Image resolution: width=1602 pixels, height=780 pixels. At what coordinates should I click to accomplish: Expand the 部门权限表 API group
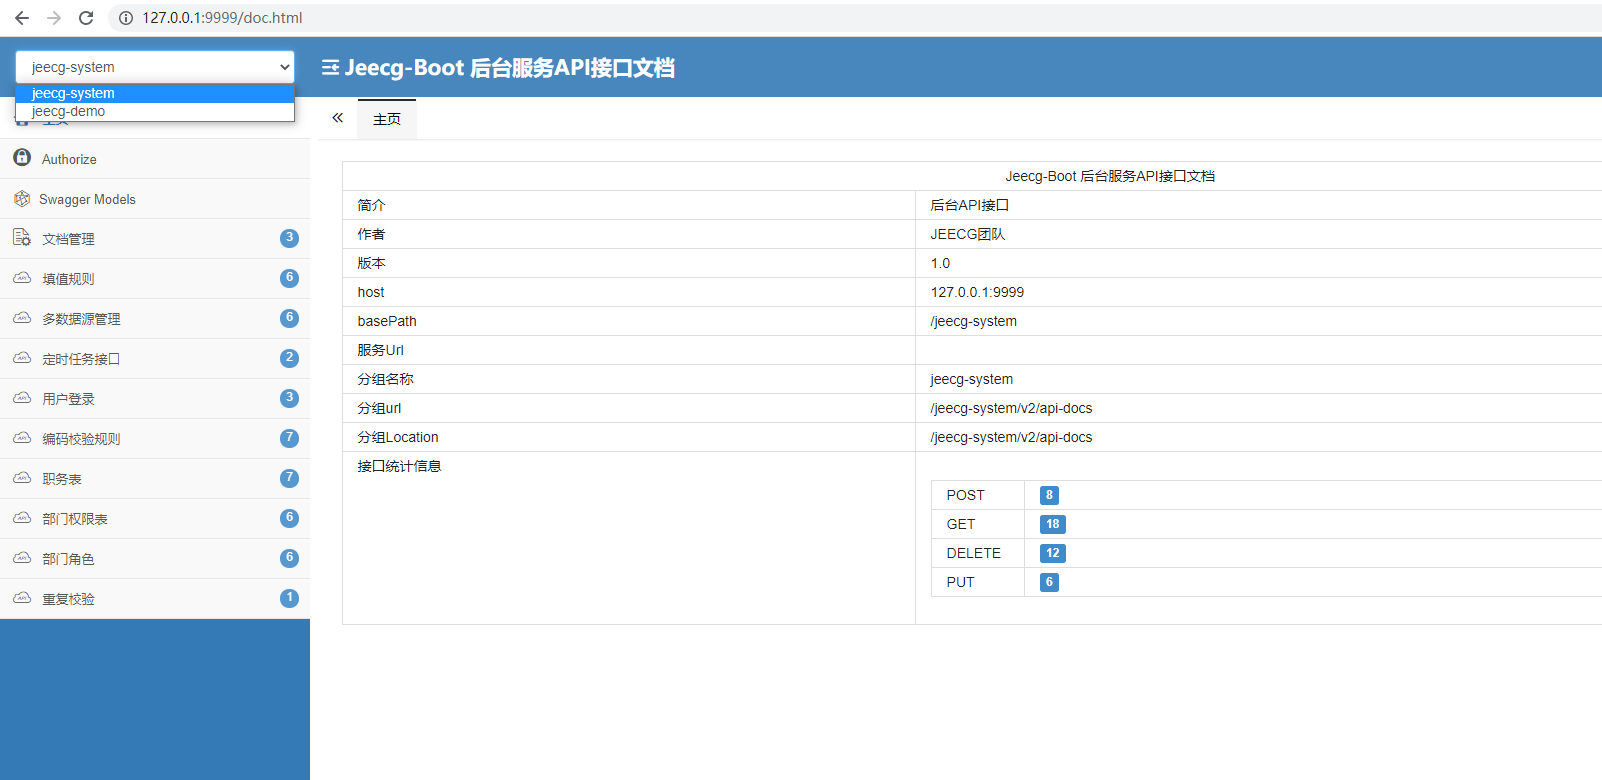click(155, 519)
